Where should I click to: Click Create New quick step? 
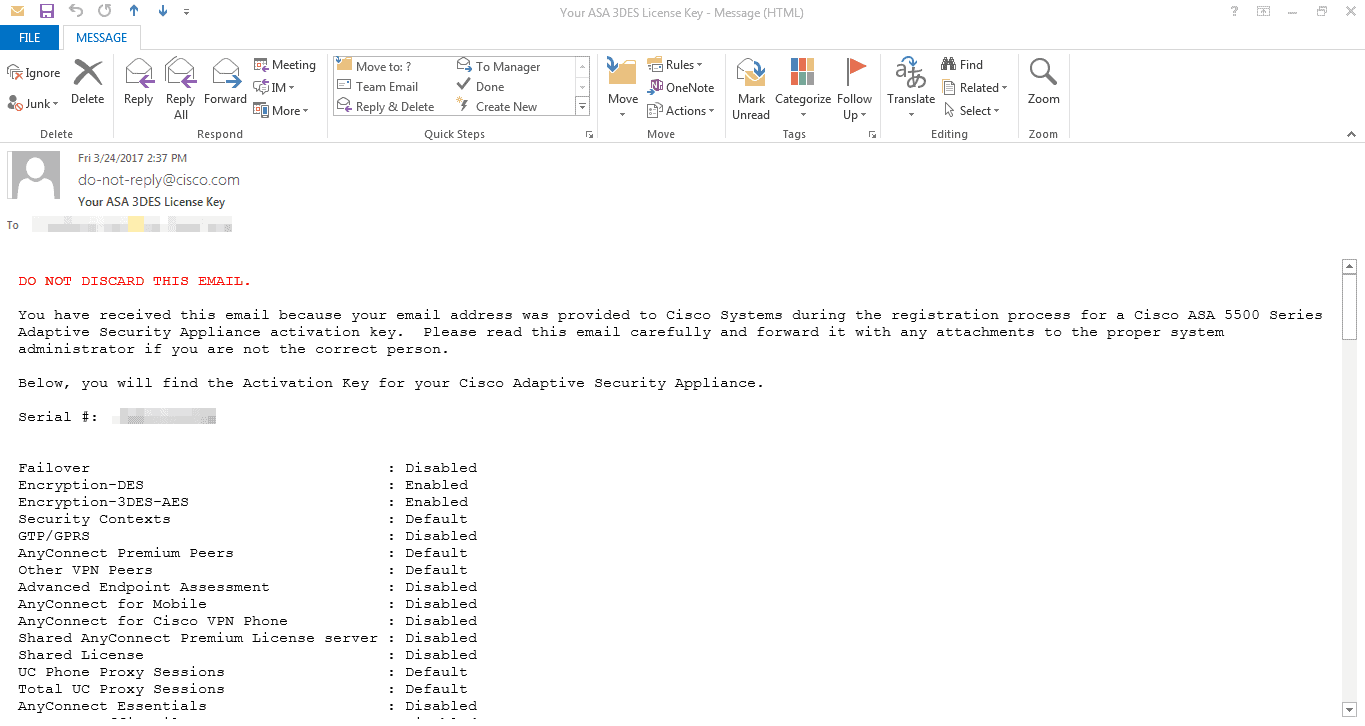pyautogui.click(x=513, y=106)
